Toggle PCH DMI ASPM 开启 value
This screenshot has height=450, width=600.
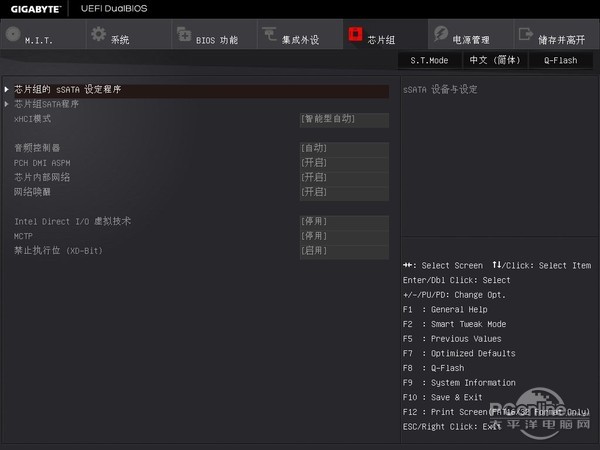344,163
